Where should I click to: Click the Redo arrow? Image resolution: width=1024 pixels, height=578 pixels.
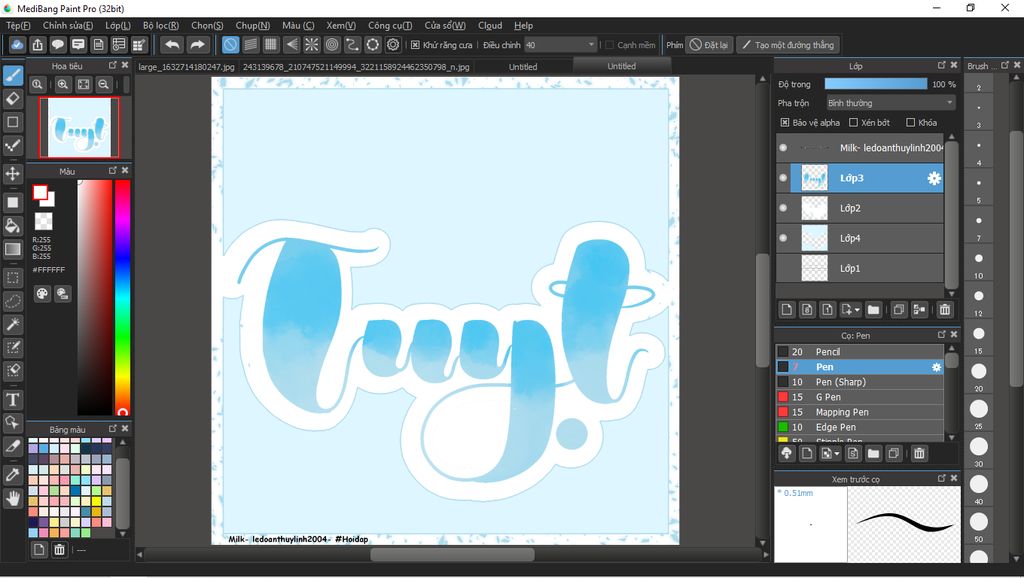click(x=197, y=45)
